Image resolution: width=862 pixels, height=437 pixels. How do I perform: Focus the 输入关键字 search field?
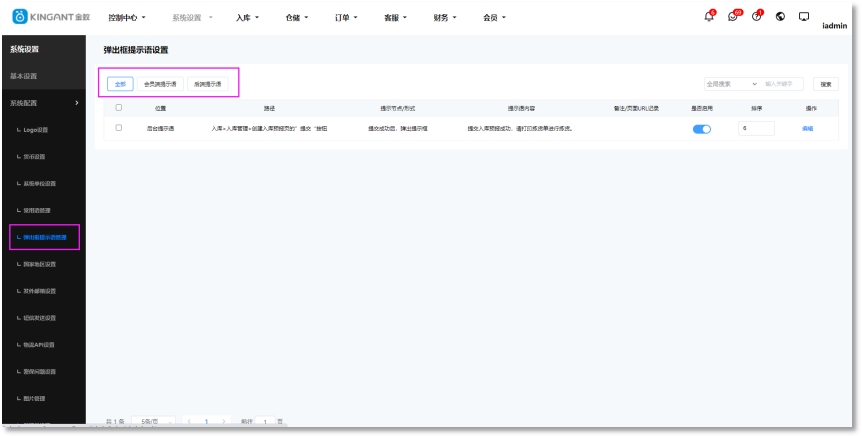(x=782, y=84)
